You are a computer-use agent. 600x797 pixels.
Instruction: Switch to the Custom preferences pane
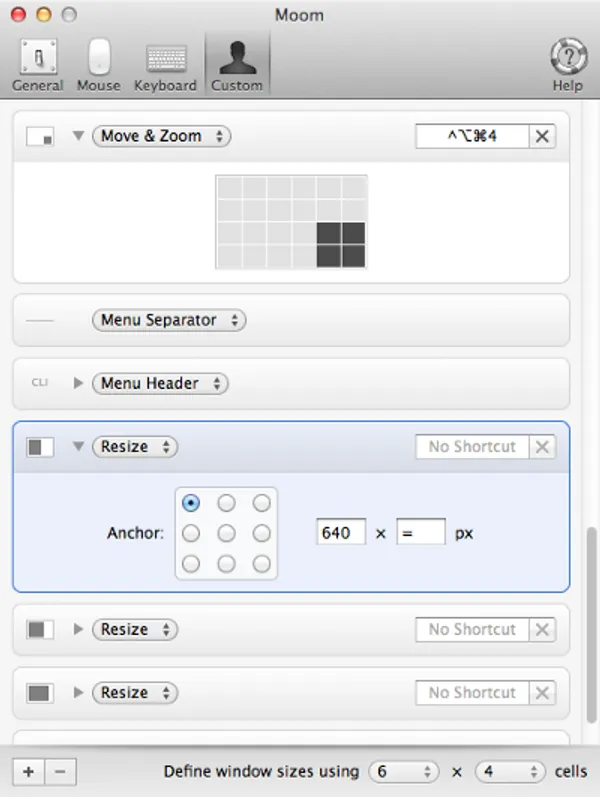pyautogui.click(x=237, y=66)
